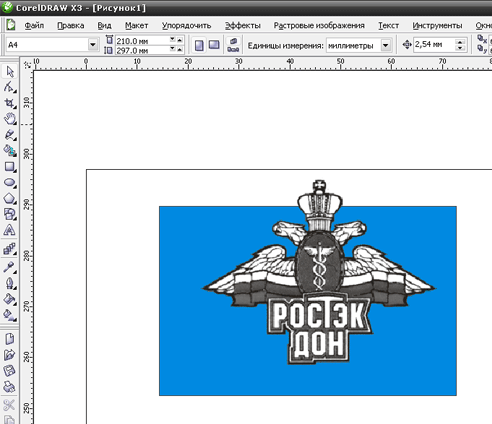Click the ruler origin corner icon

[x=27, y=64]
